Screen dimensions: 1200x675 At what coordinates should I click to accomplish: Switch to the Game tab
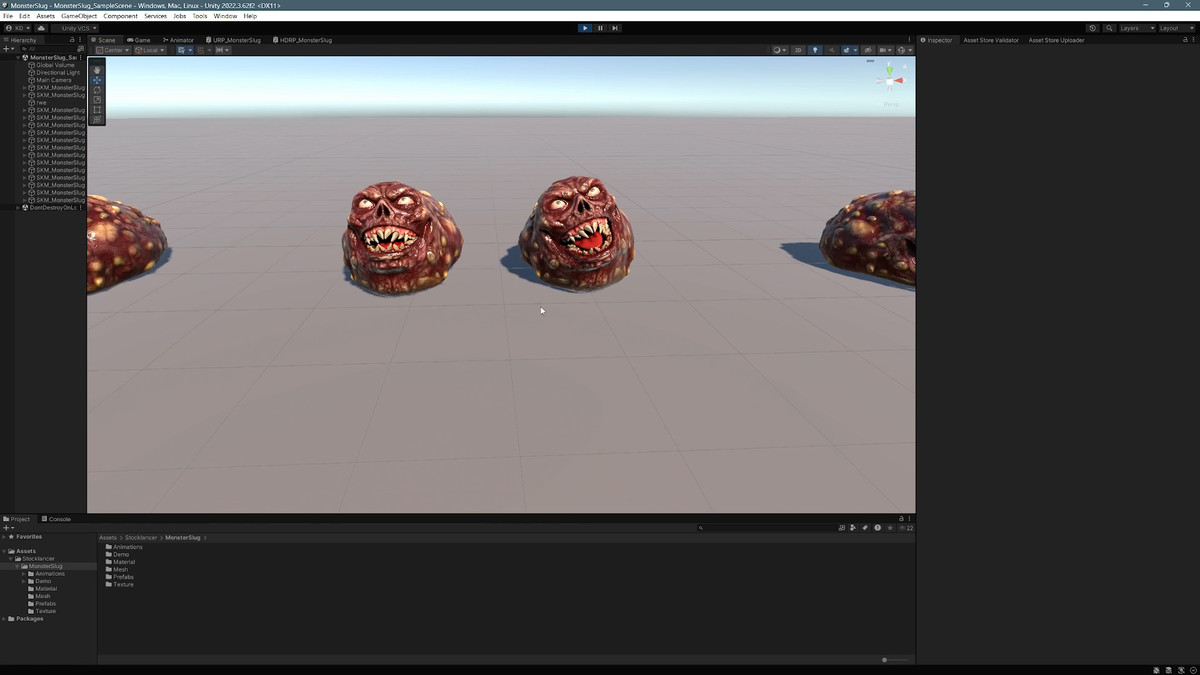pos(139,40)
